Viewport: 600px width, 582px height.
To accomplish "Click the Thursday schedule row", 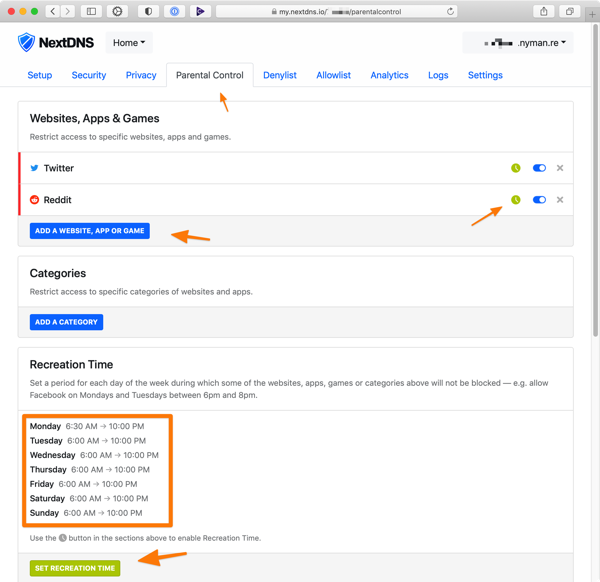I will click(90, 470).
